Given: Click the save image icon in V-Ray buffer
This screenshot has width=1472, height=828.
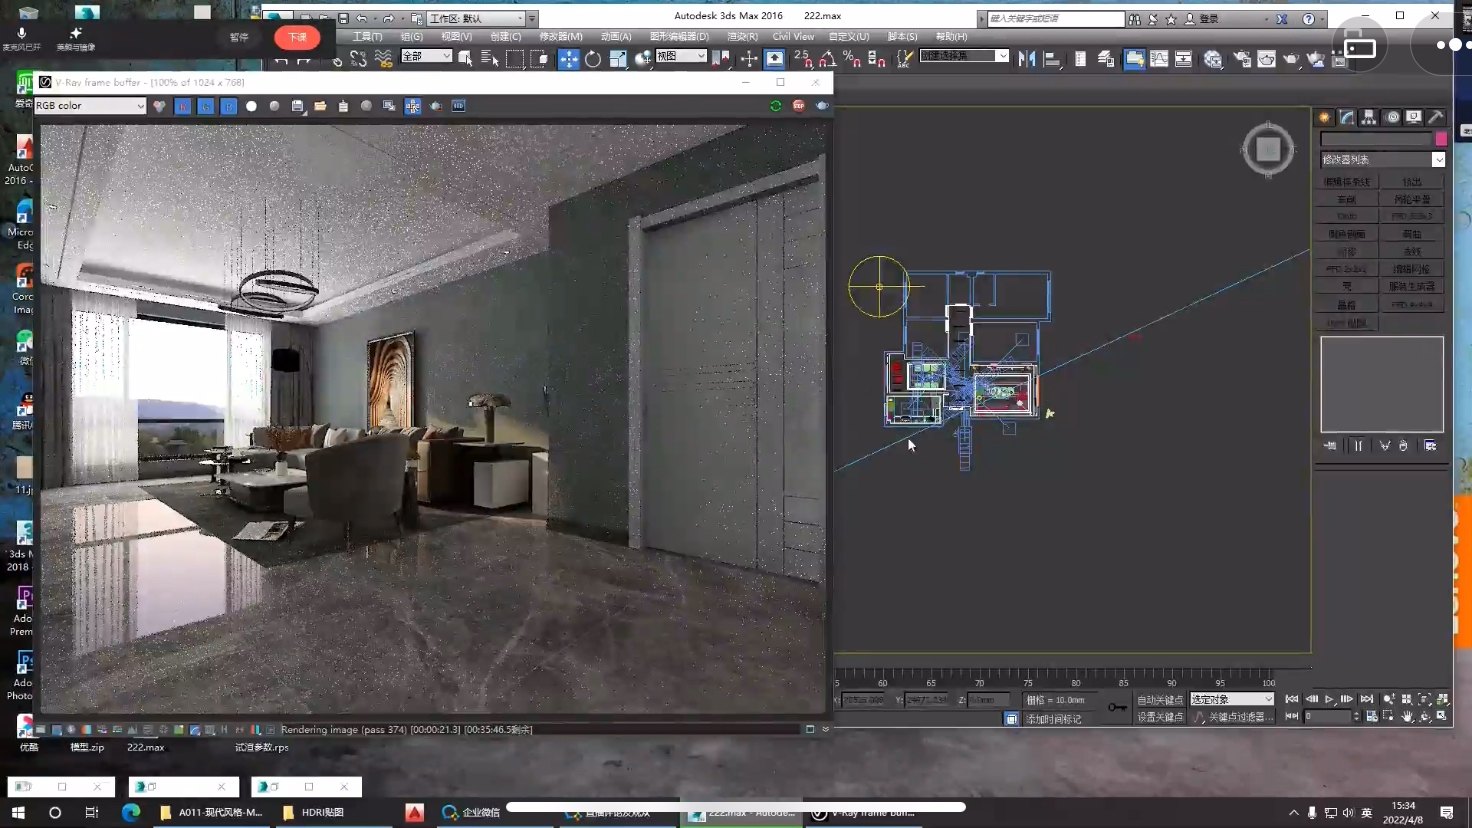Looking at the screenshot, I should click(297, 106).
